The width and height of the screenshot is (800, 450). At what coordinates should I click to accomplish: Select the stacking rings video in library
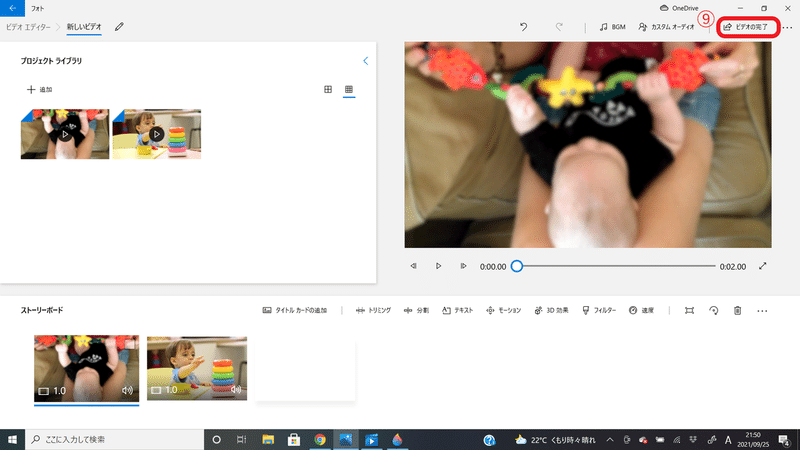157,134
